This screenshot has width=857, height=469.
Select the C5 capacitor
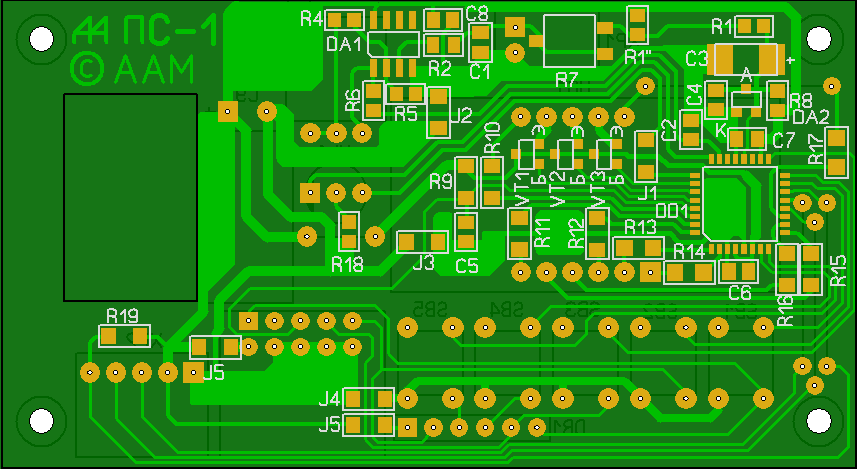pyautogui.click(x=466, y=231)
